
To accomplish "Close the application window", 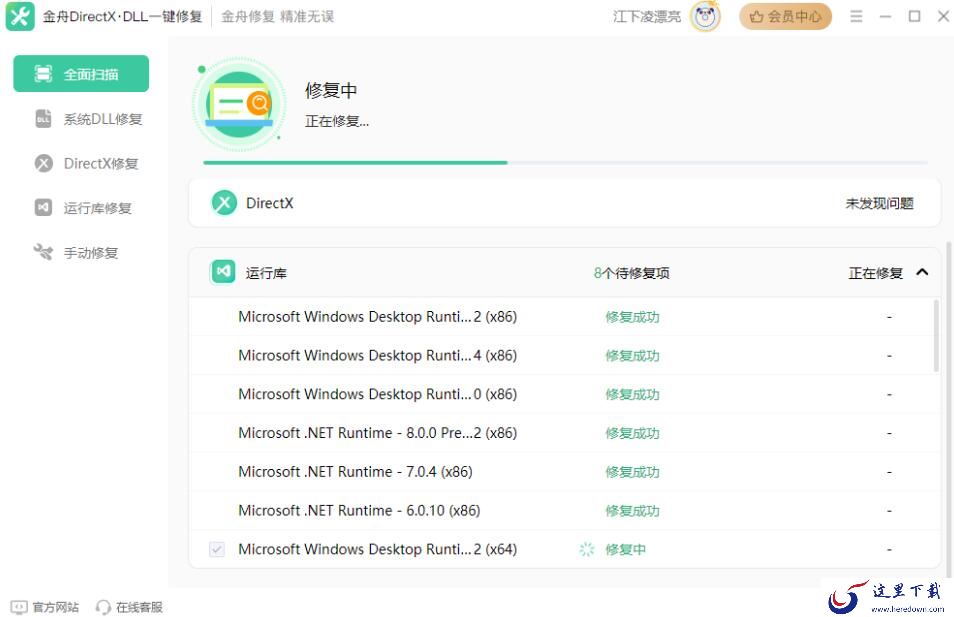I will point(943,16).
